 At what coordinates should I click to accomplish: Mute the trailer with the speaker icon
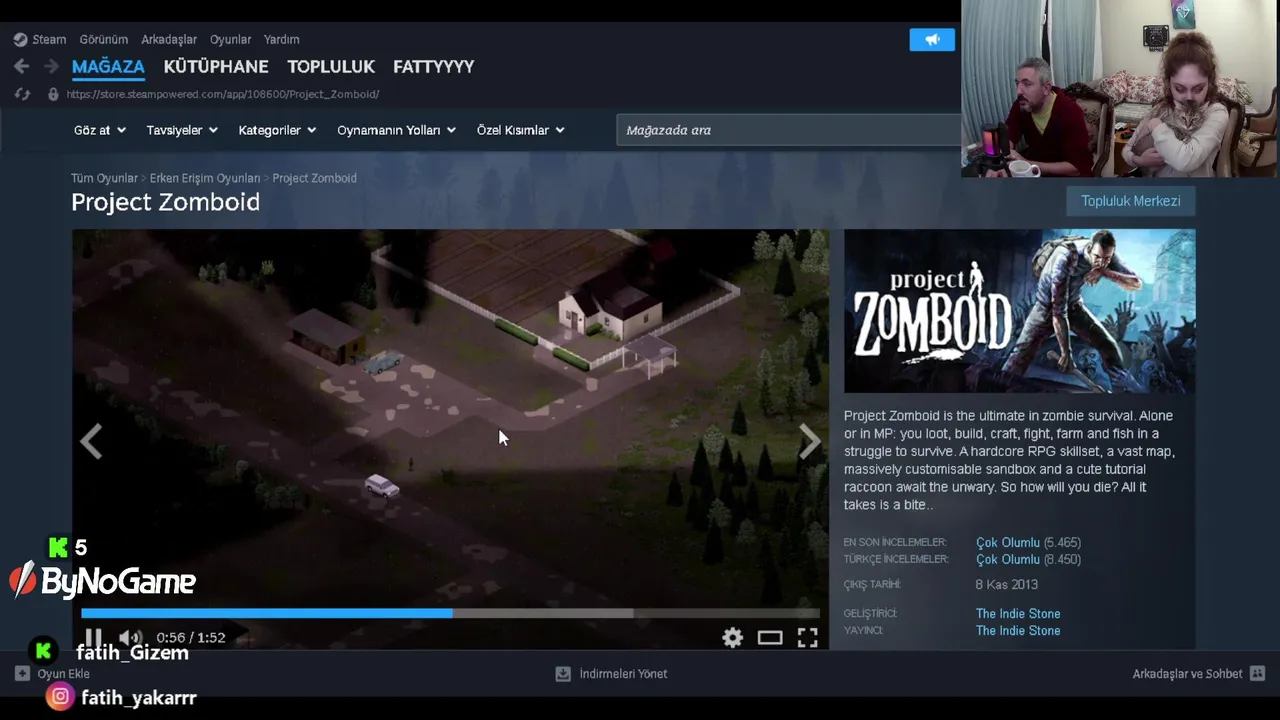click(130, 637)
